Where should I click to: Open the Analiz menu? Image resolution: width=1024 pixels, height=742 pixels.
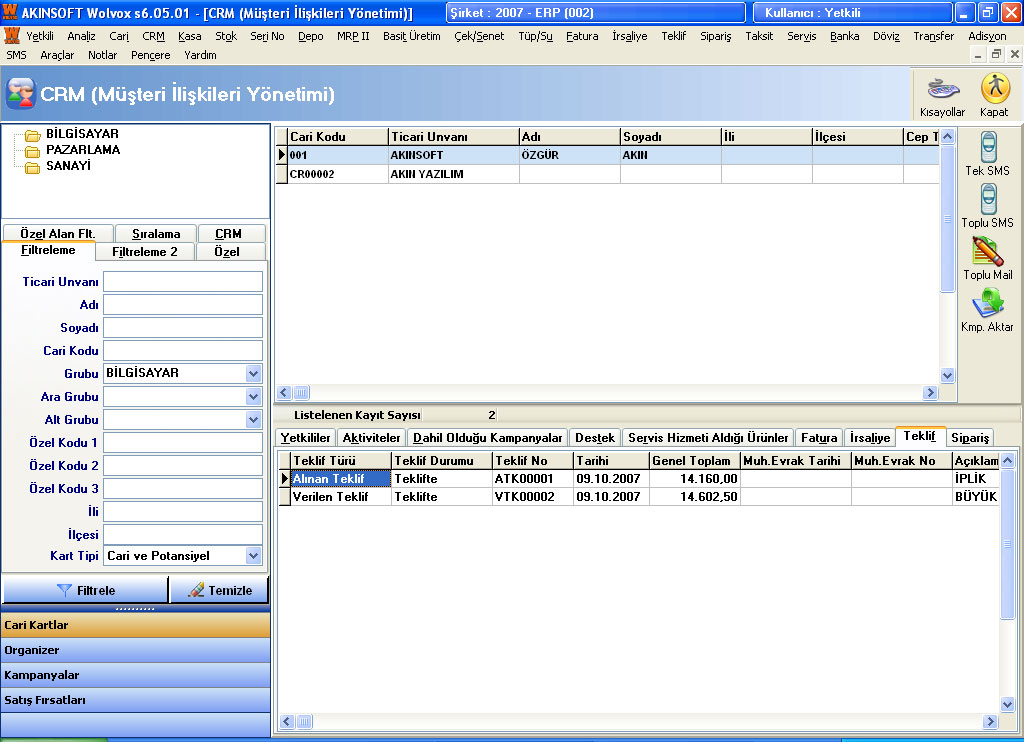[82, 36]
